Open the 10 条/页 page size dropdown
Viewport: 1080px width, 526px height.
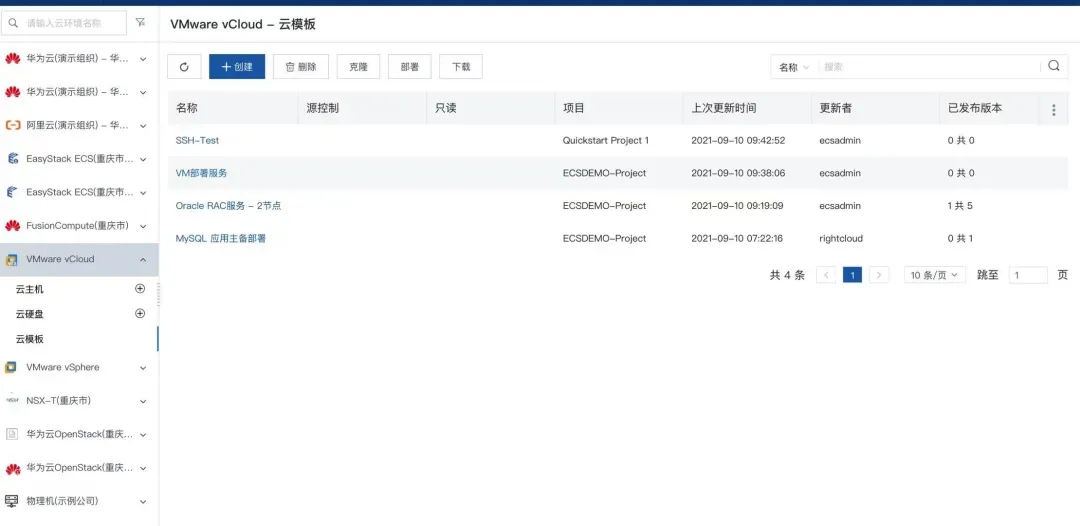pos(935,275)
